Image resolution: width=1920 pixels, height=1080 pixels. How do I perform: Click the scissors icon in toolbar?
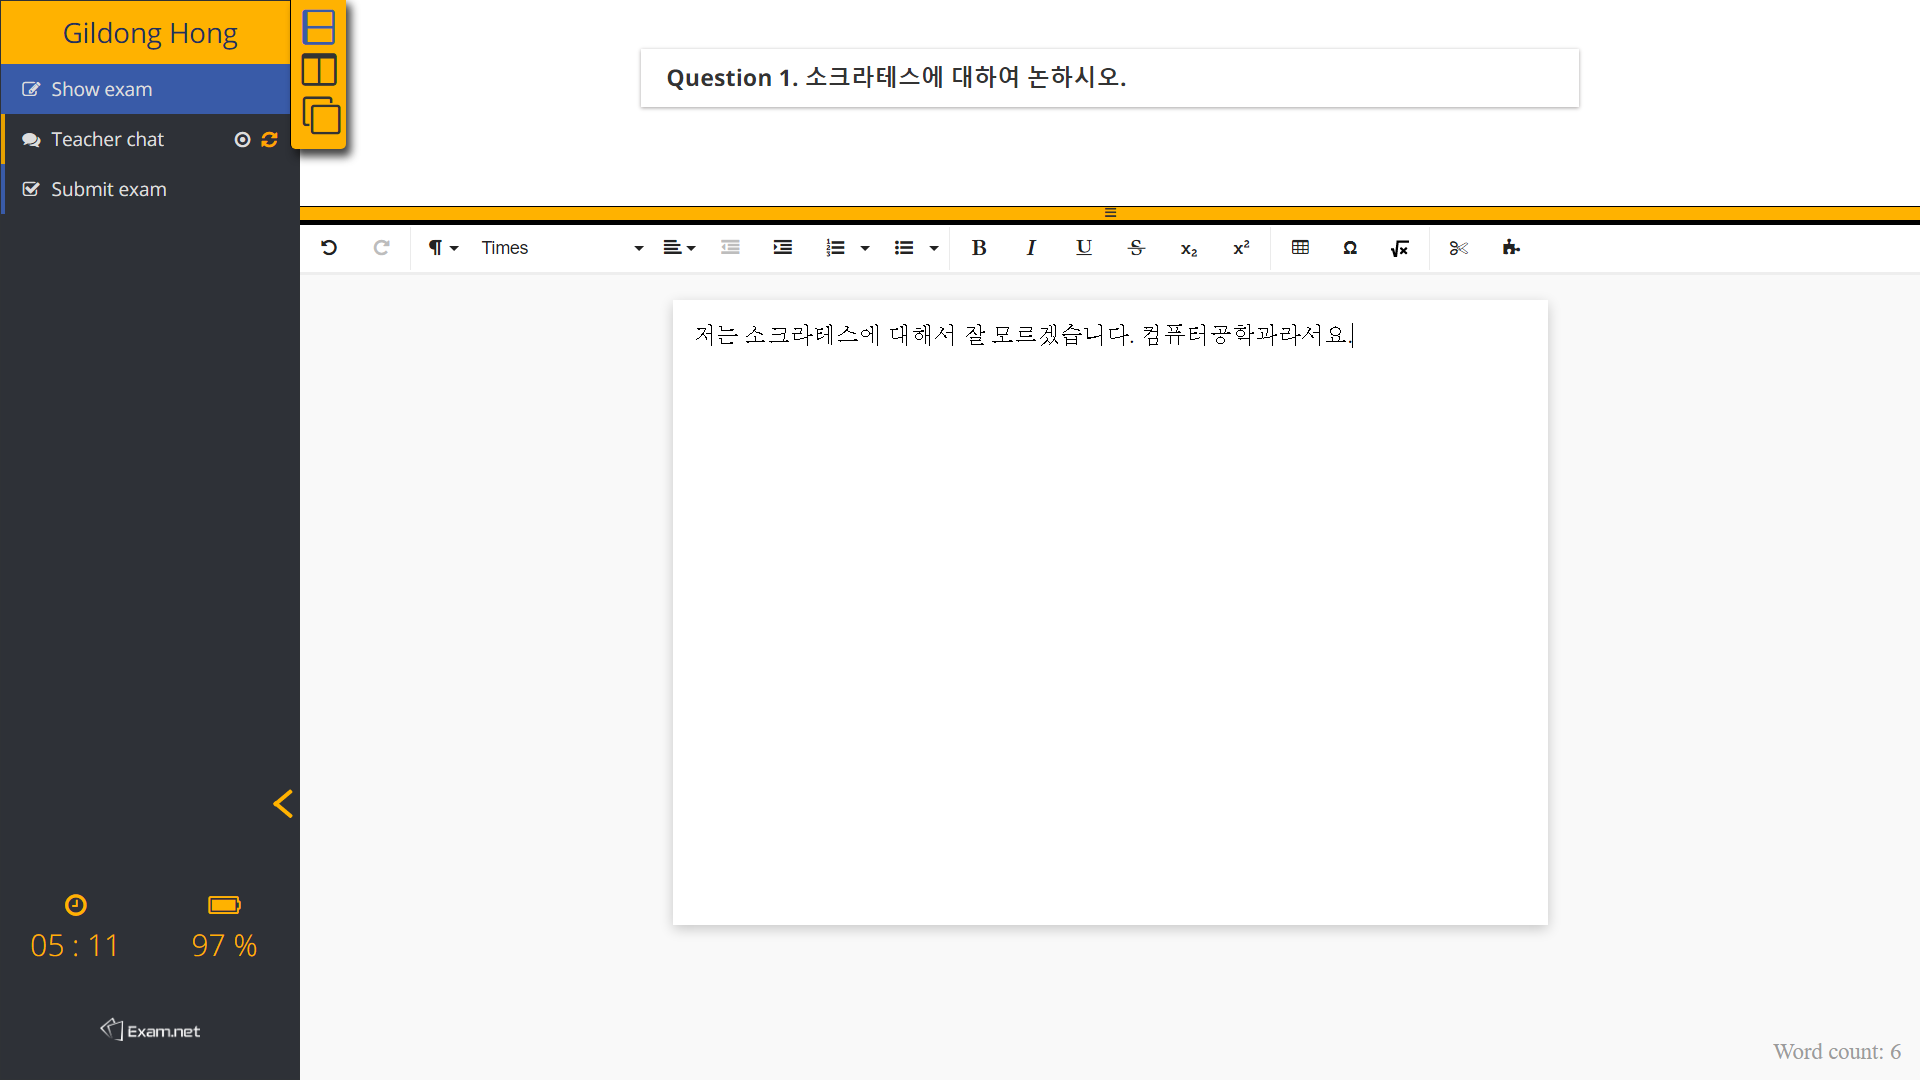click(x=1458, y=248)
